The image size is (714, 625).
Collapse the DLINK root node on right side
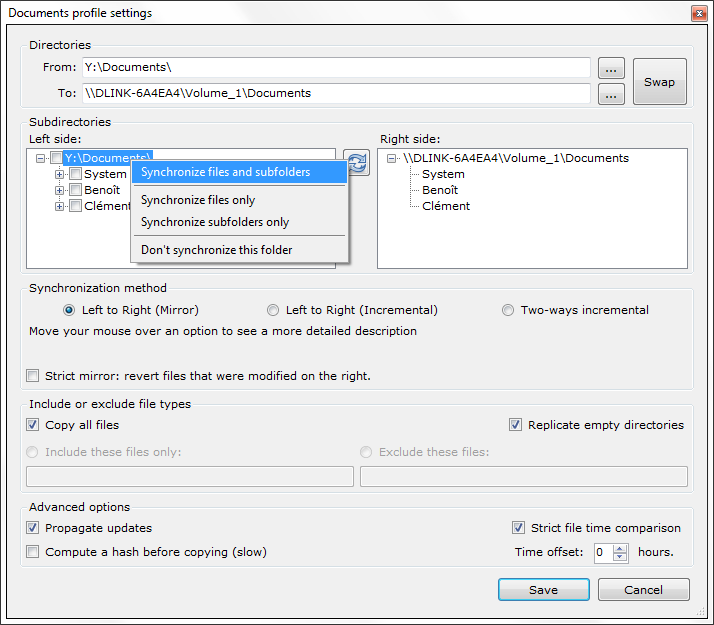click(391, 158)
